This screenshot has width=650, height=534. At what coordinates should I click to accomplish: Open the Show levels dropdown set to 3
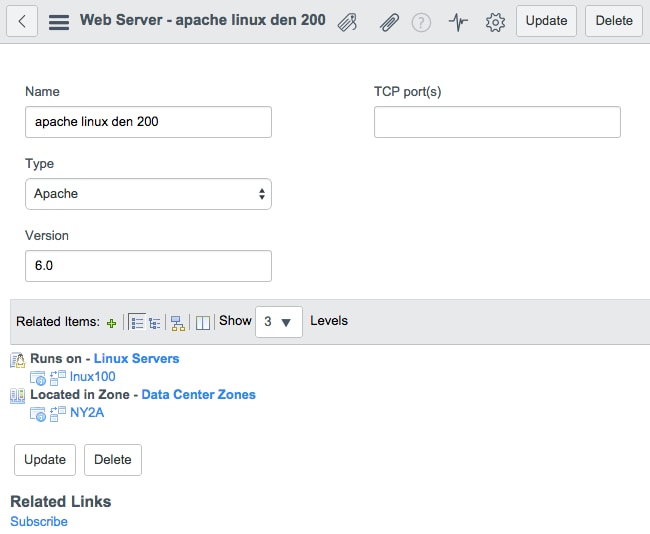pos(279,322)
